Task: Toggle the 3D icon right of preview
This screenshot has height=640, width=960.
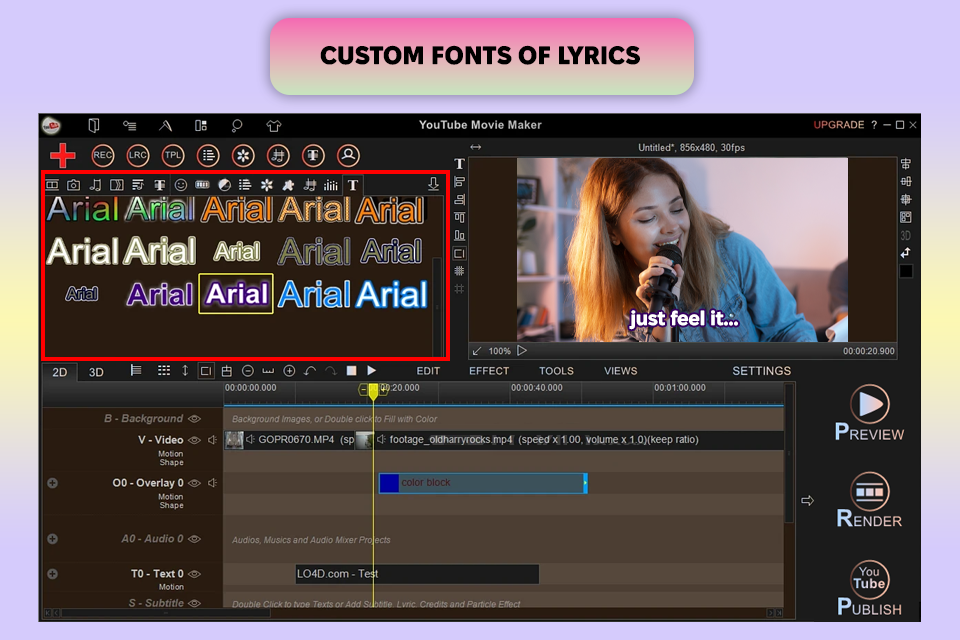Action: pos(906,235)
